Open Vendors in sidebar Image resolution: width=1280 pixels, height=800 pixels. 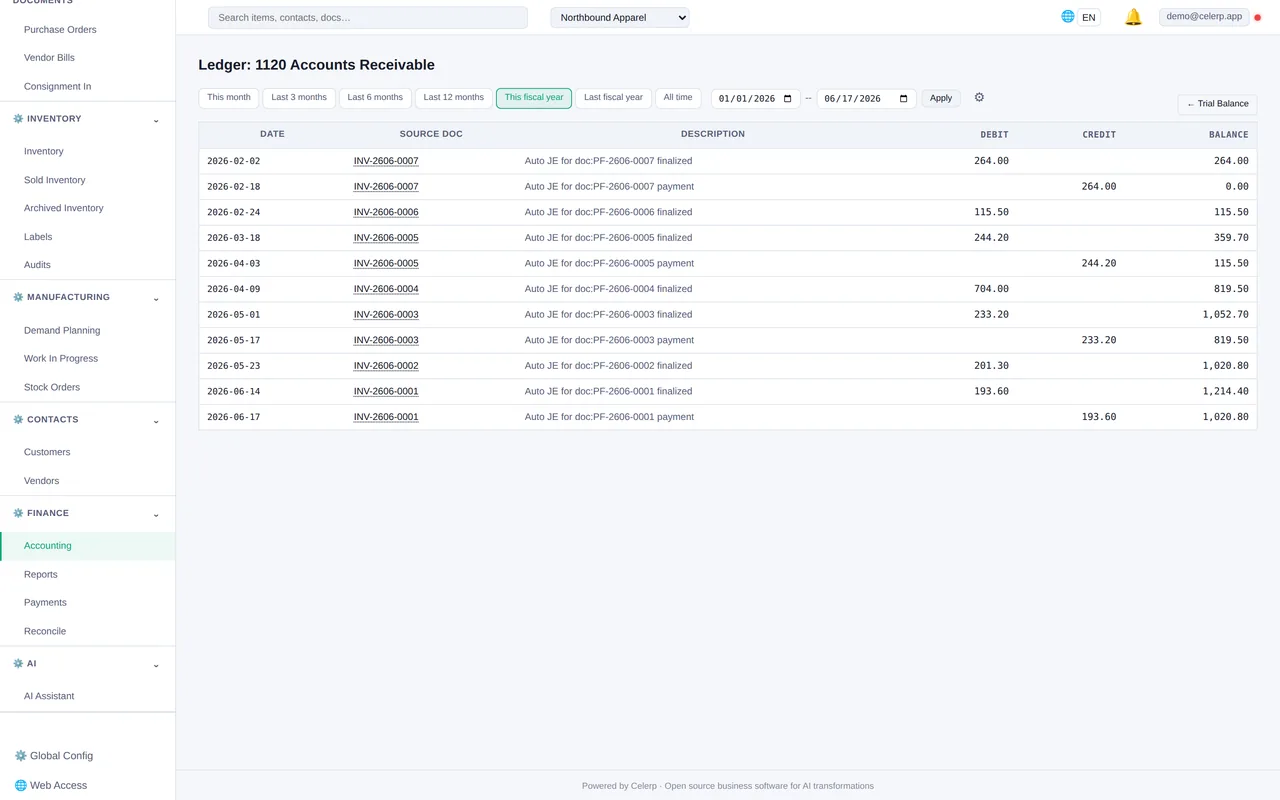click(41, 481)
